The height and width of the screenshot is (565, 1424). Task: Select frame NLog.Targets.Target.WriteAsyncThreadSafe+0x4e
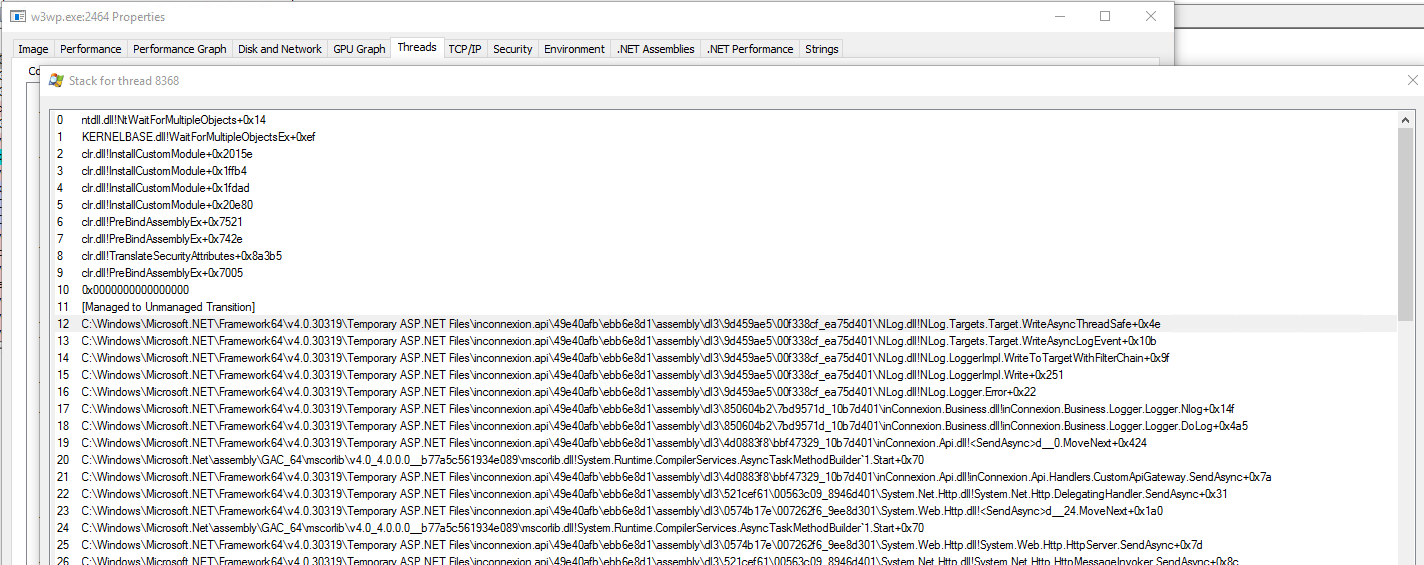(724, 324)
